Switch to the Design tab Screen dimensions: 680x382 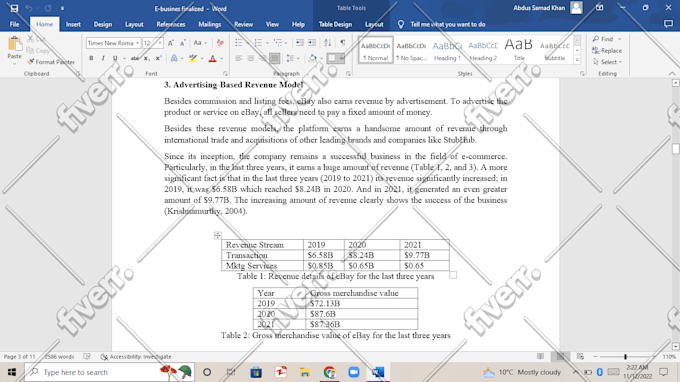103,24
